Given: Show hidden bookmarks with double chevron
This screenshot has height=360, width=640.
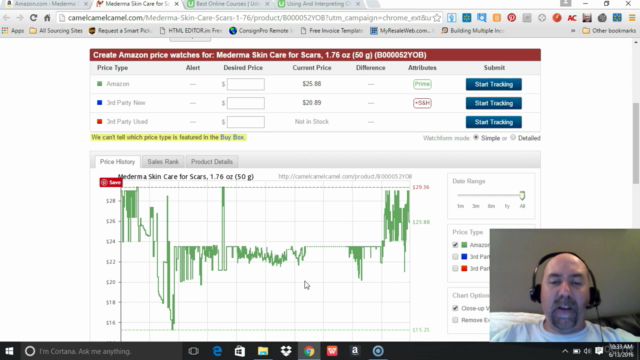Looking at the screenshot, I should 573,31.
